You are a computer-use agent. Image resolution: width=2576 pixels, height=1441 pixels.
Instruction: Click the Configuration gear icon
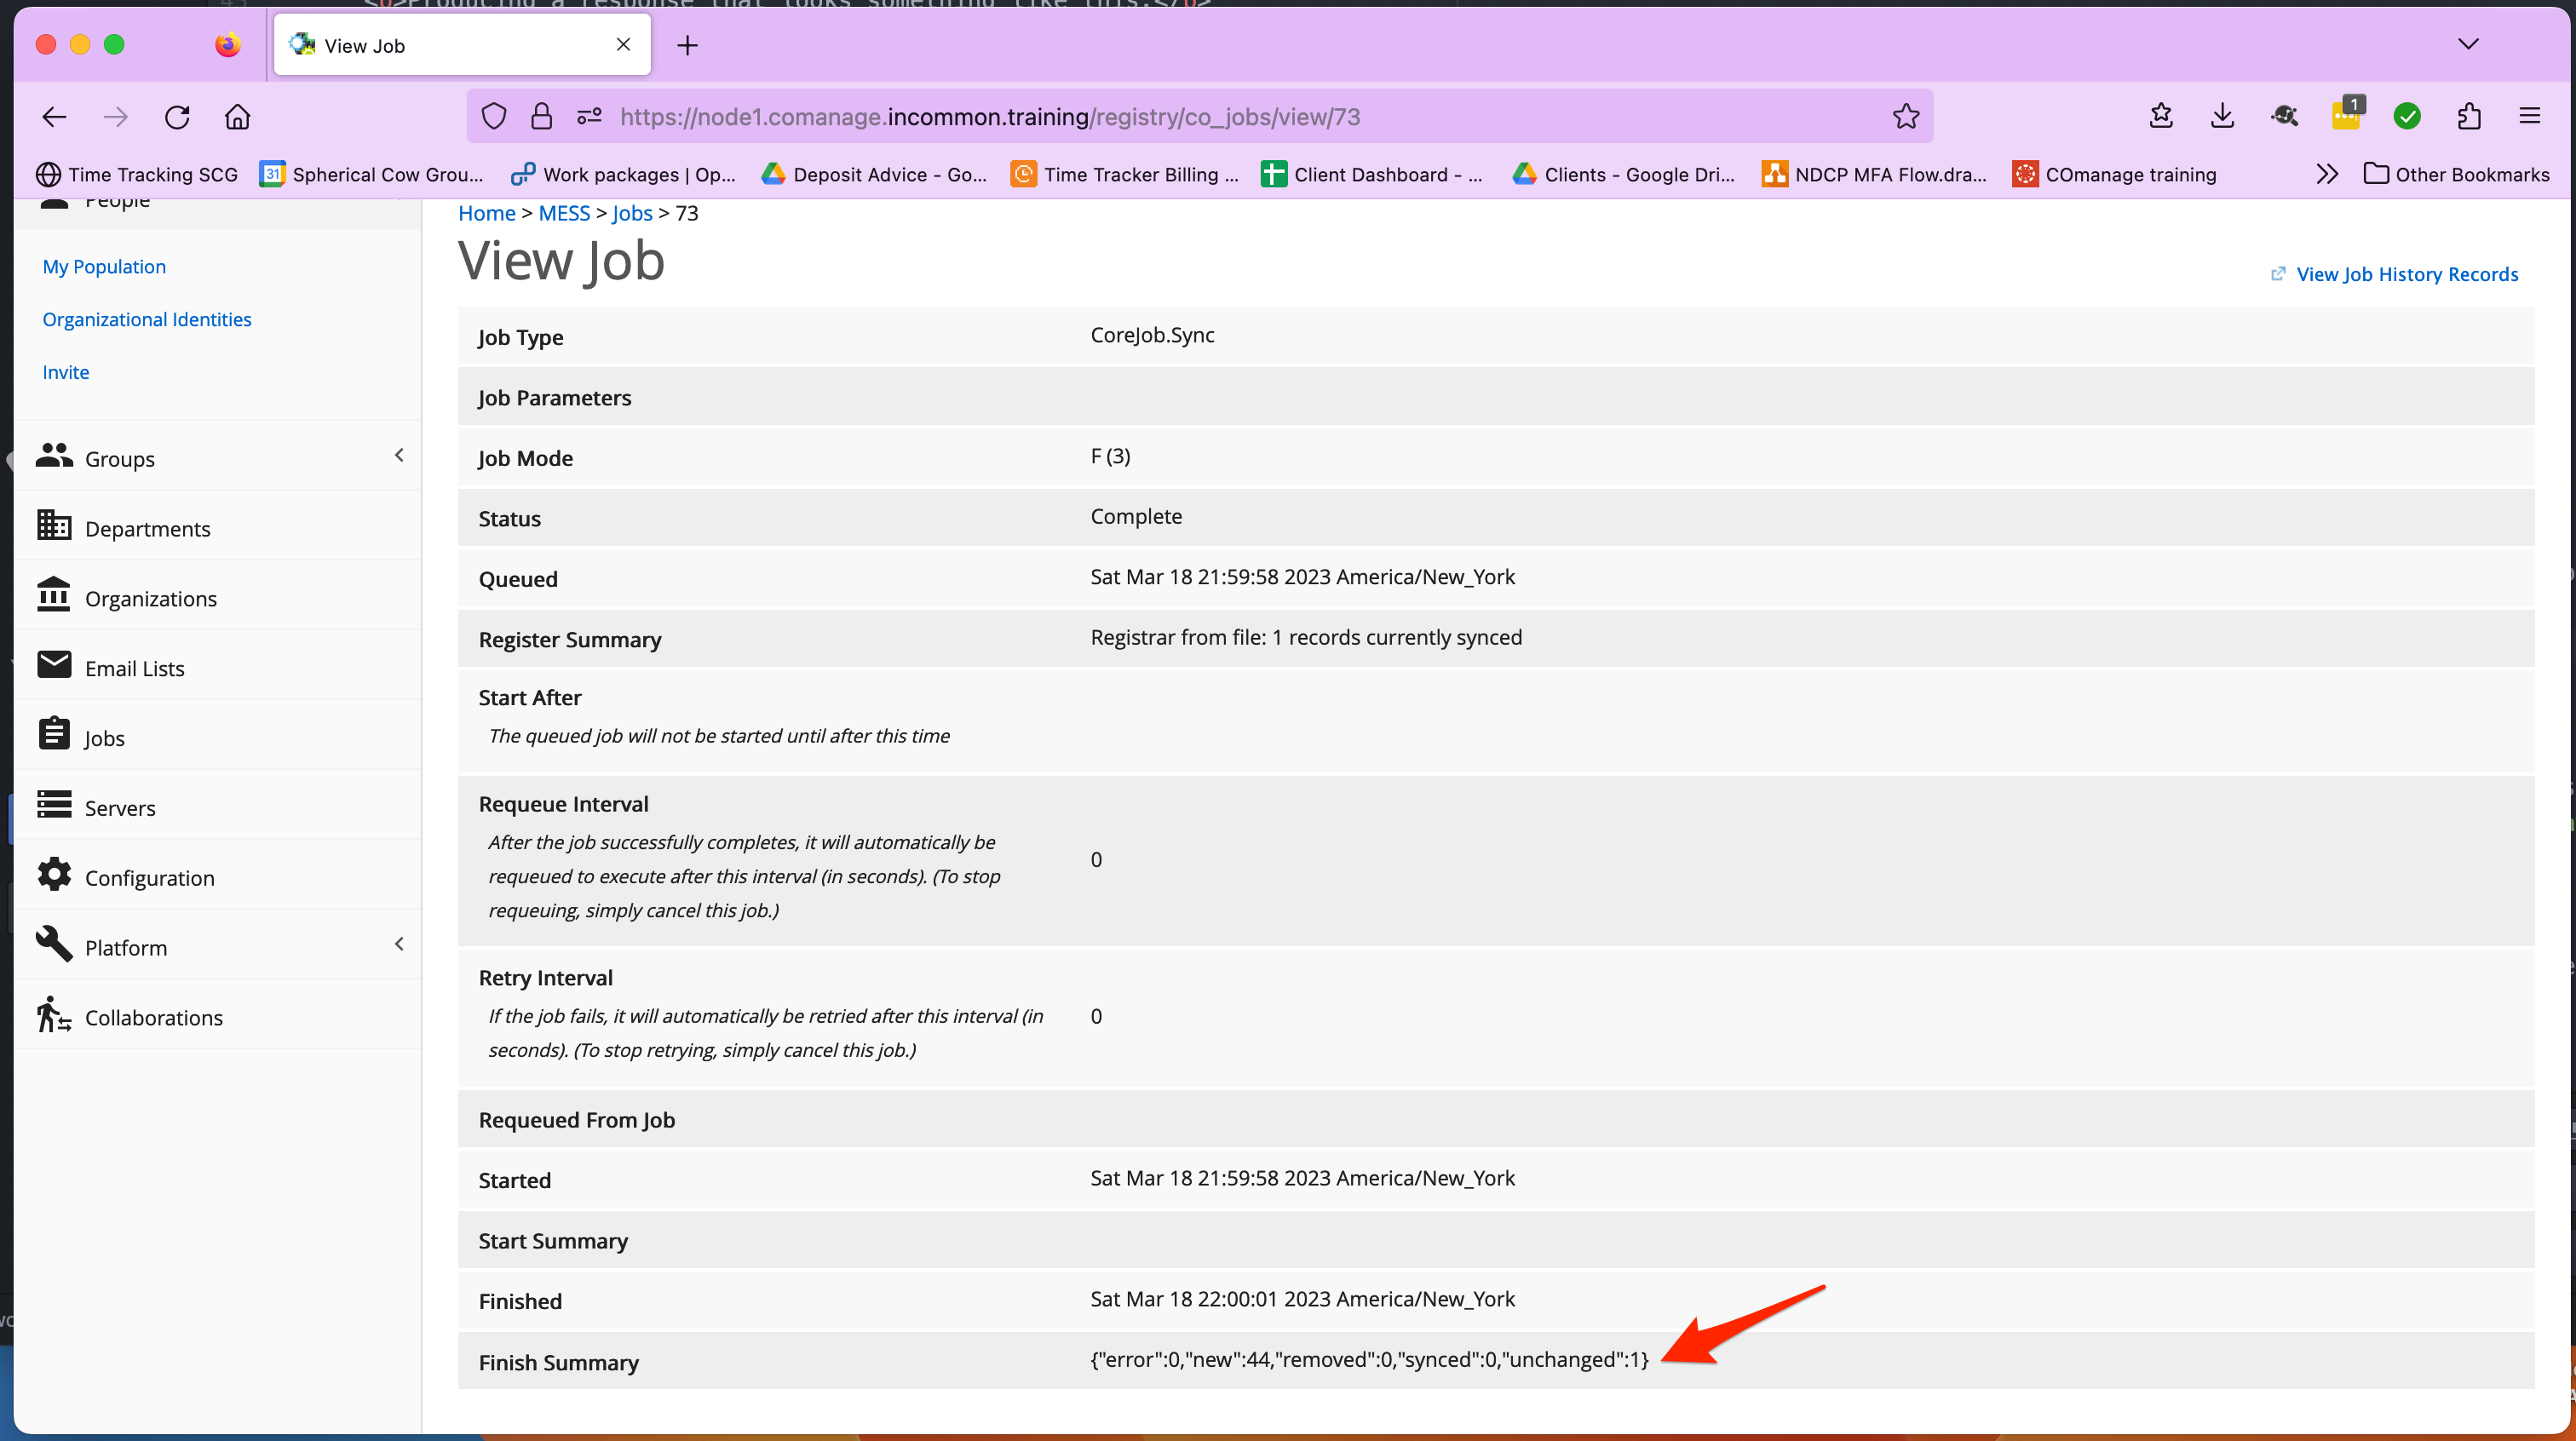54,874
